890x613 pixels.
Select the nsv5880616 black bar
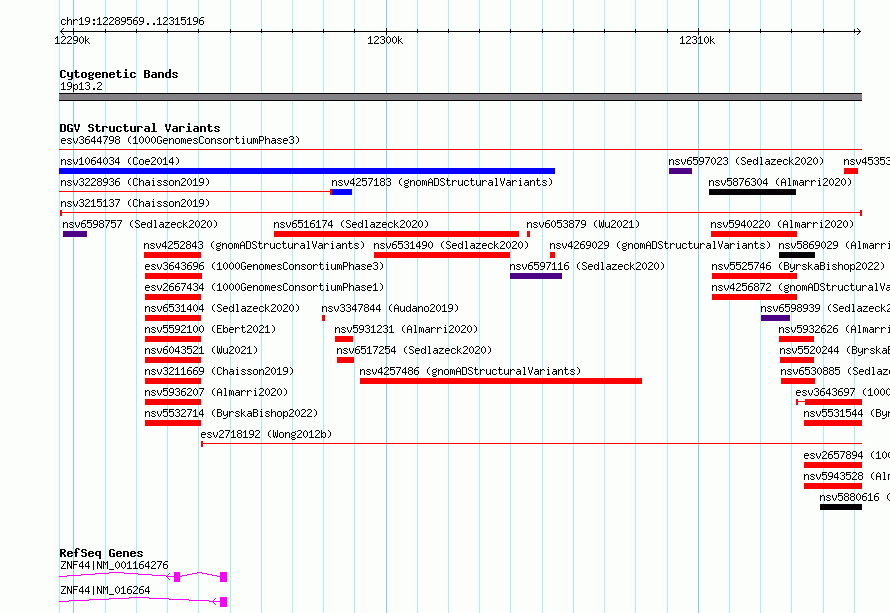(841, 507)
